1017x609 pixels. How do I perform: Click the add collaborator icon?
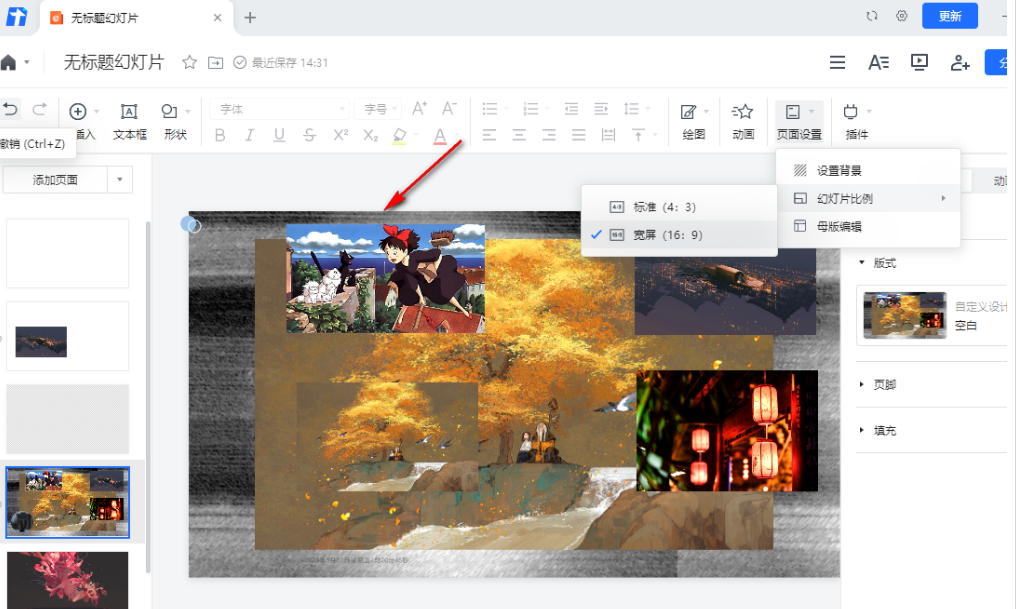point(960,62)
